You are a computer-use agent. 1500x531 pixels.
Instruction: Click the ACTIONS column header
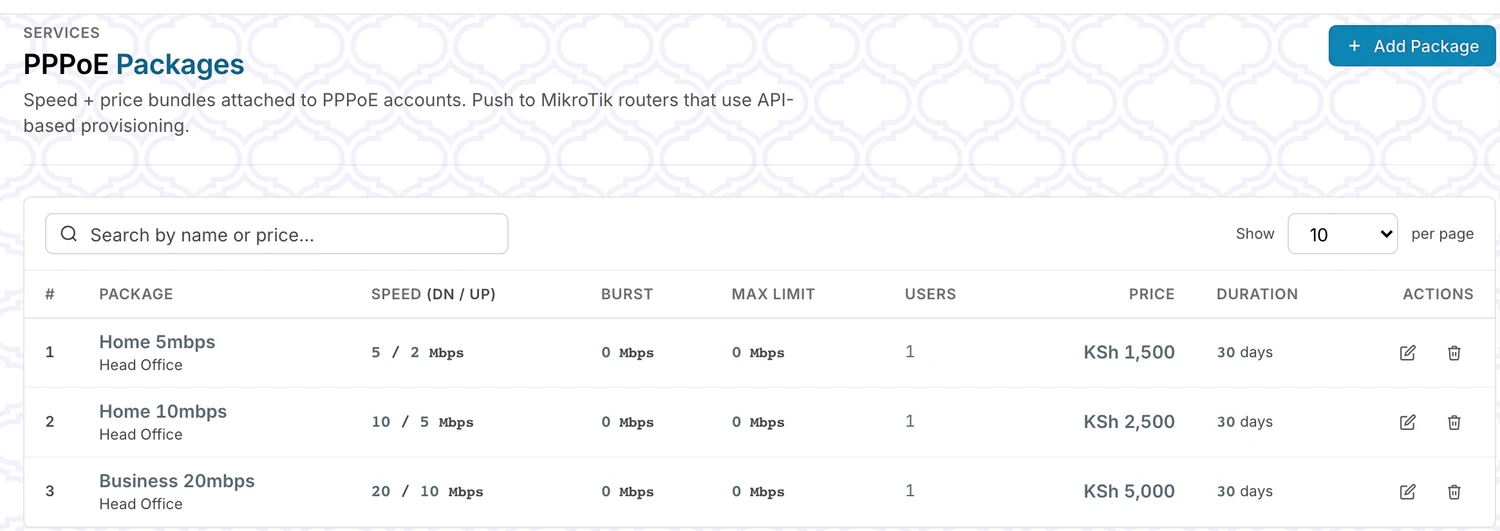coord(1438,294)
